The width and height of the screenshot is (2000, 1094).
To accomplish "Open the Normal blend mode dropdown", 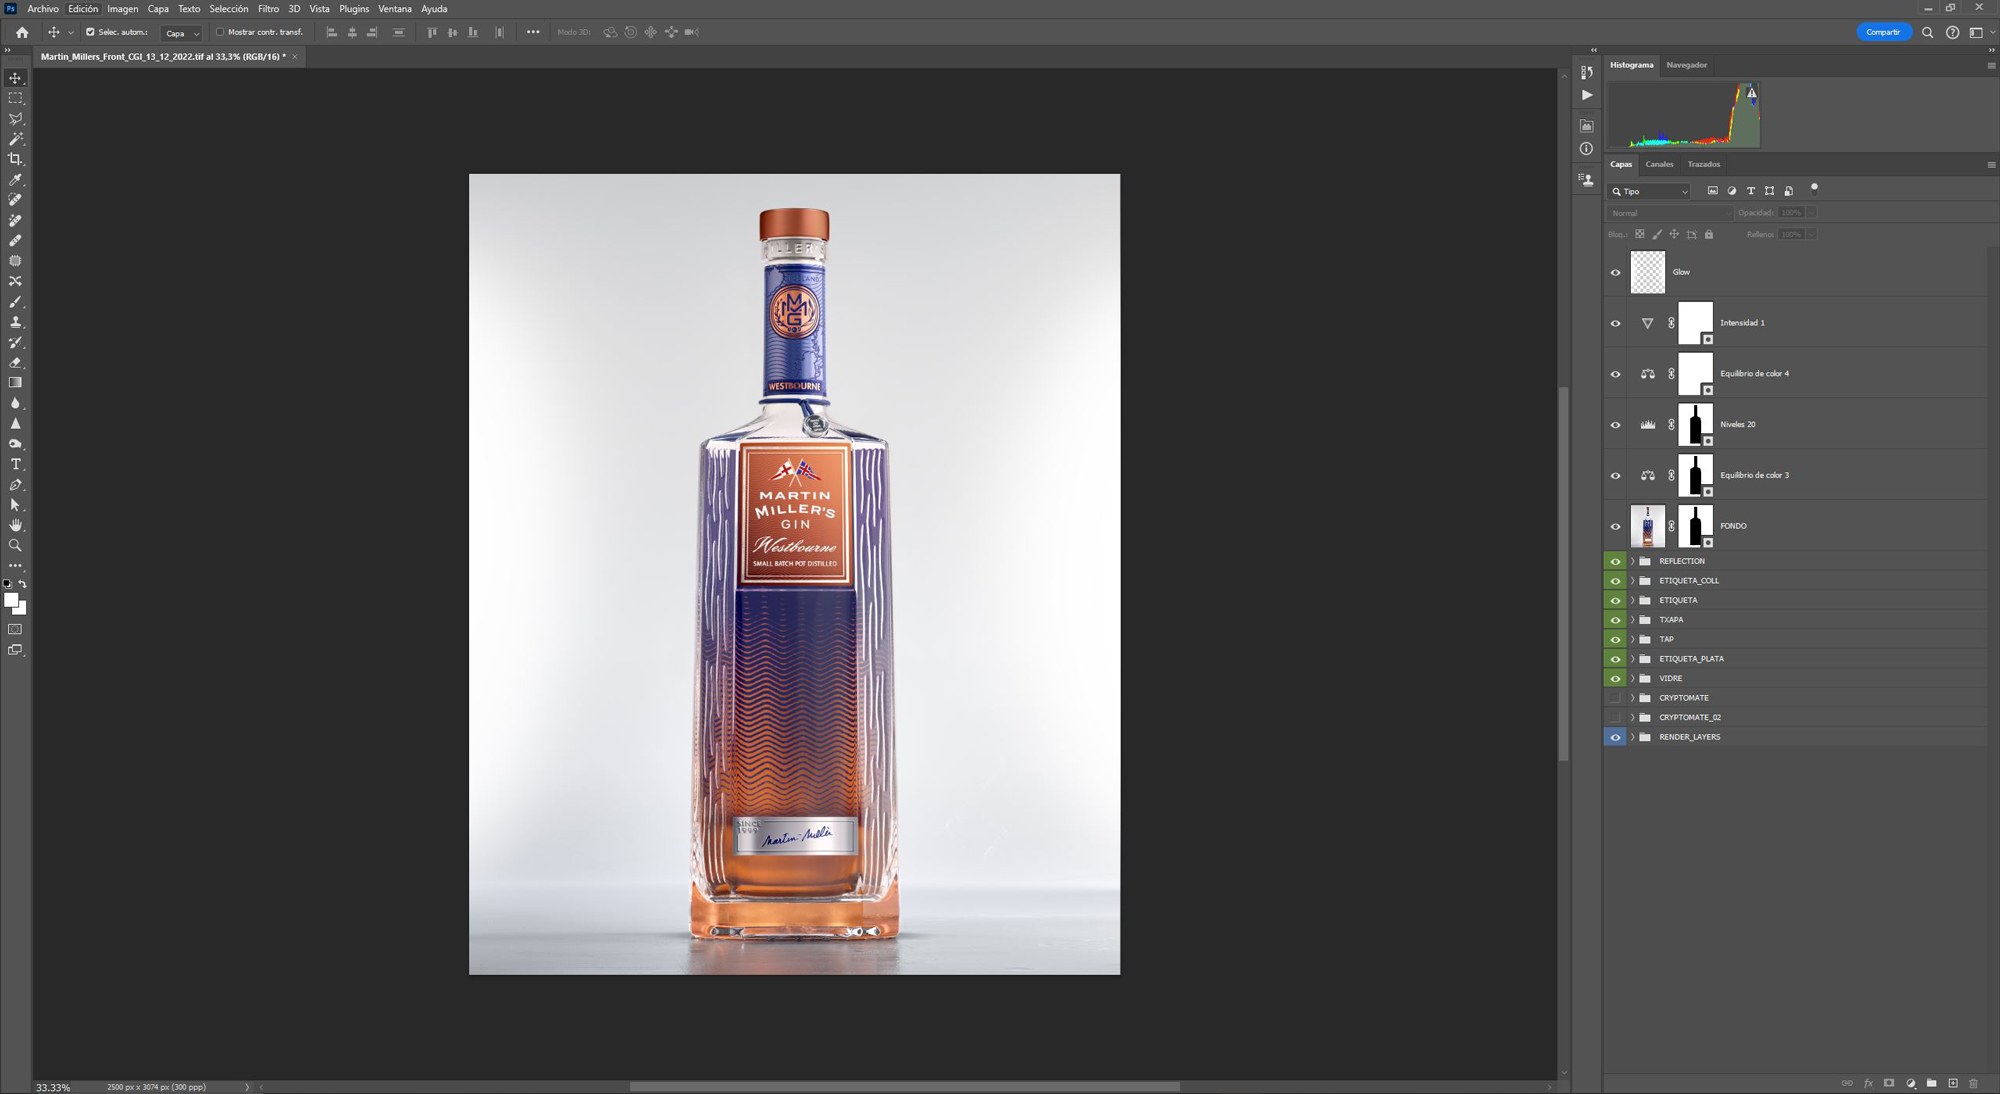I will click(x=1669, y=213).
